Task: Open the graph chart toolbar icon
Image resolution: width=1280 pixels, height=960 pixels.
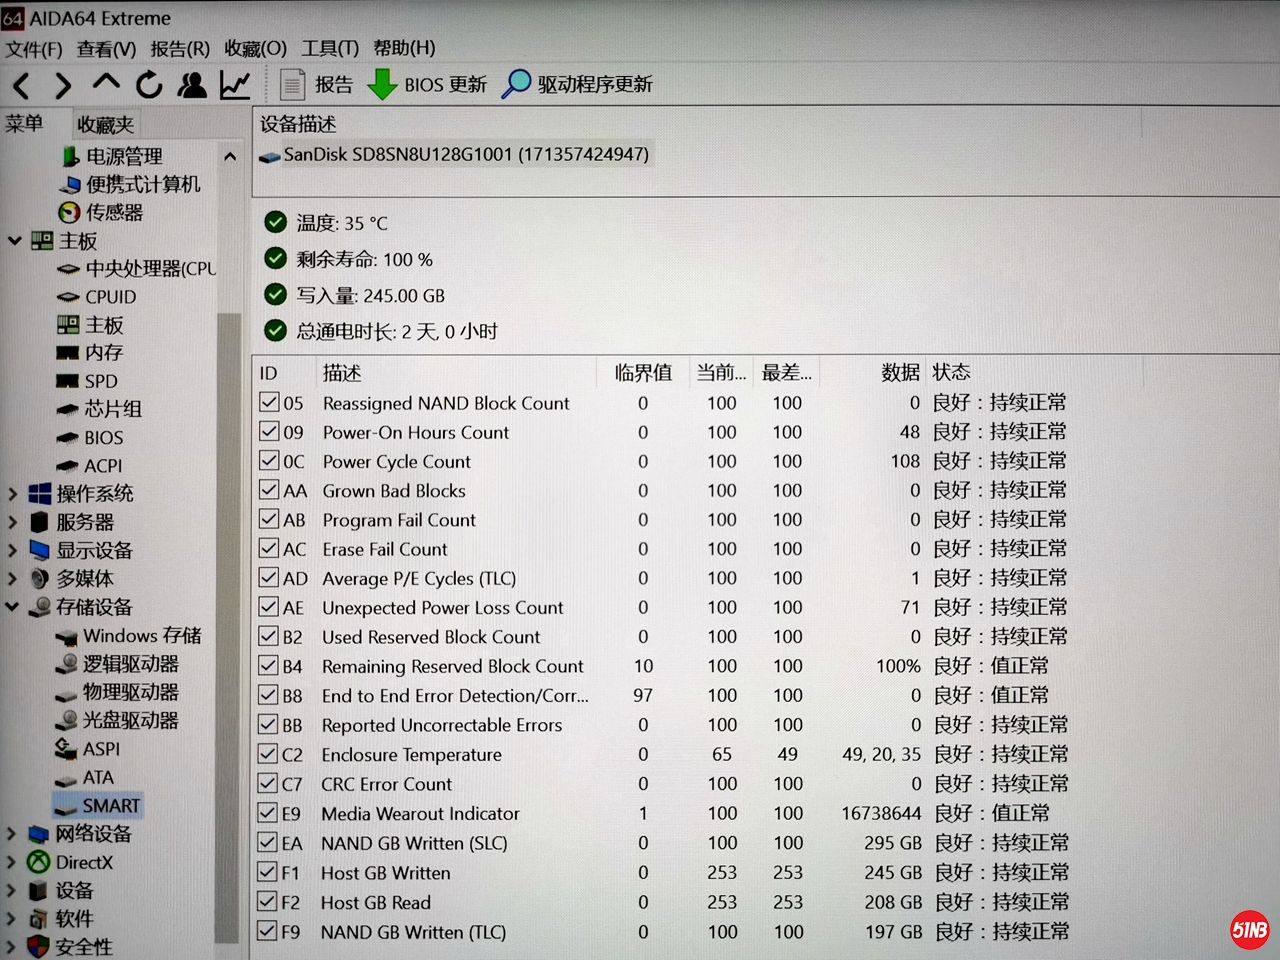Action: [x=235, y=85]
